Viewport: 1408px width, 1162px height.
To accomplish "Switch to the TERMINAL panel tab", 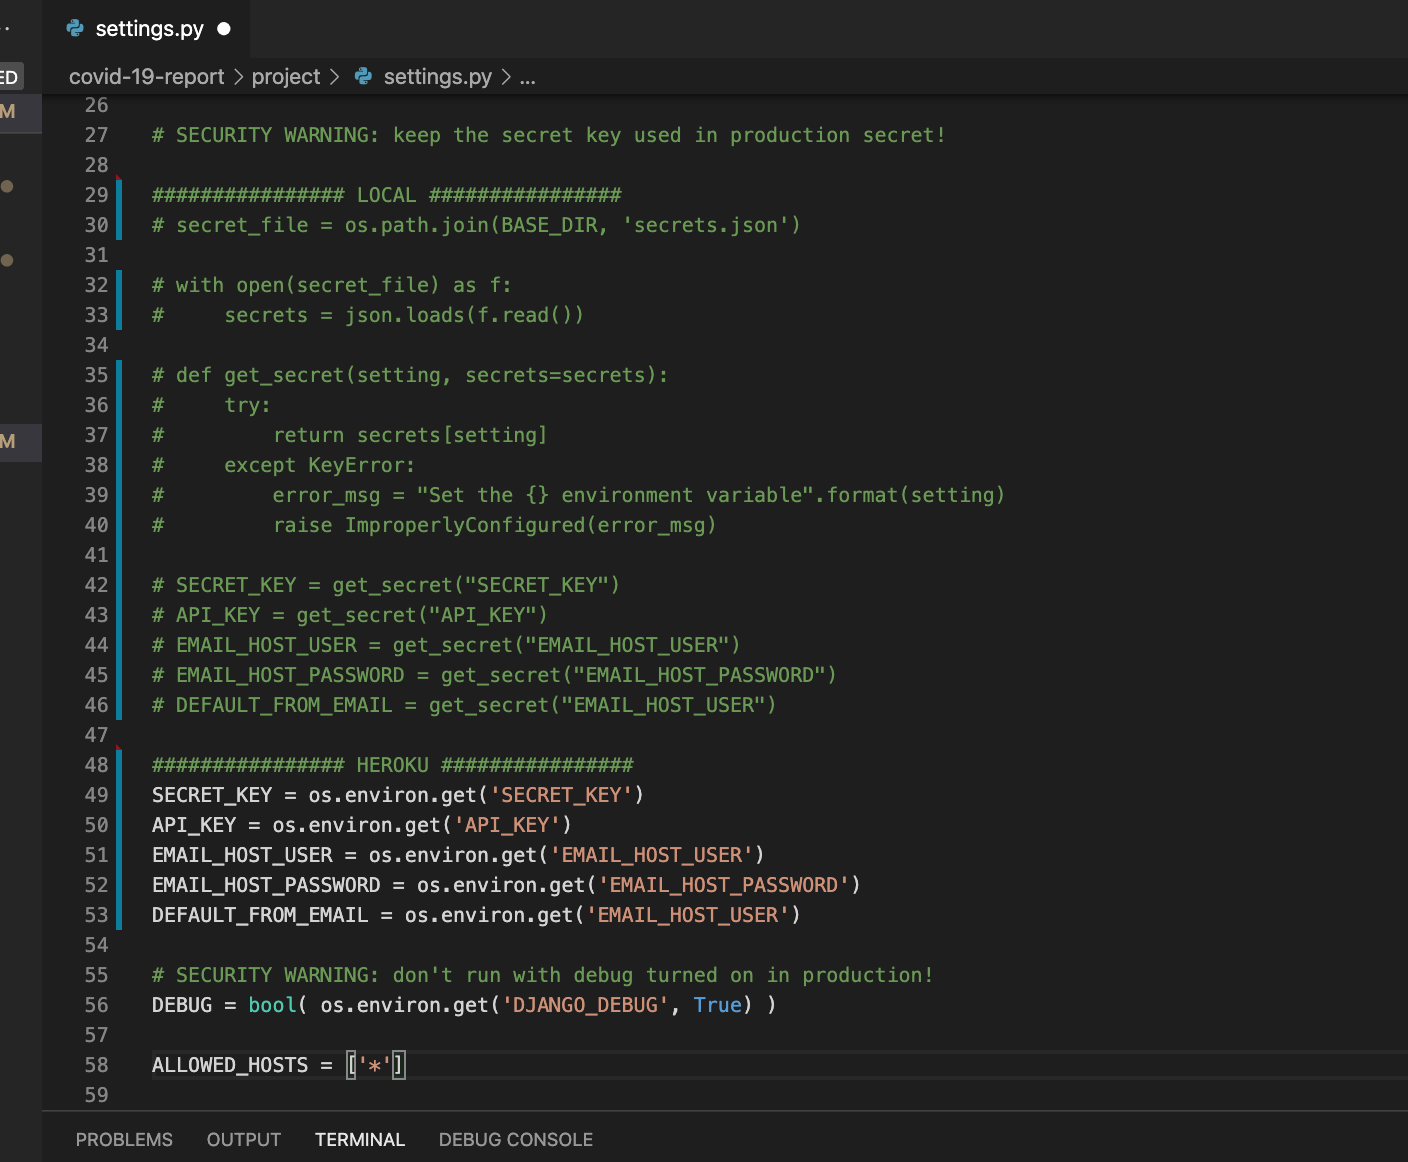I will coord(360,1140).
